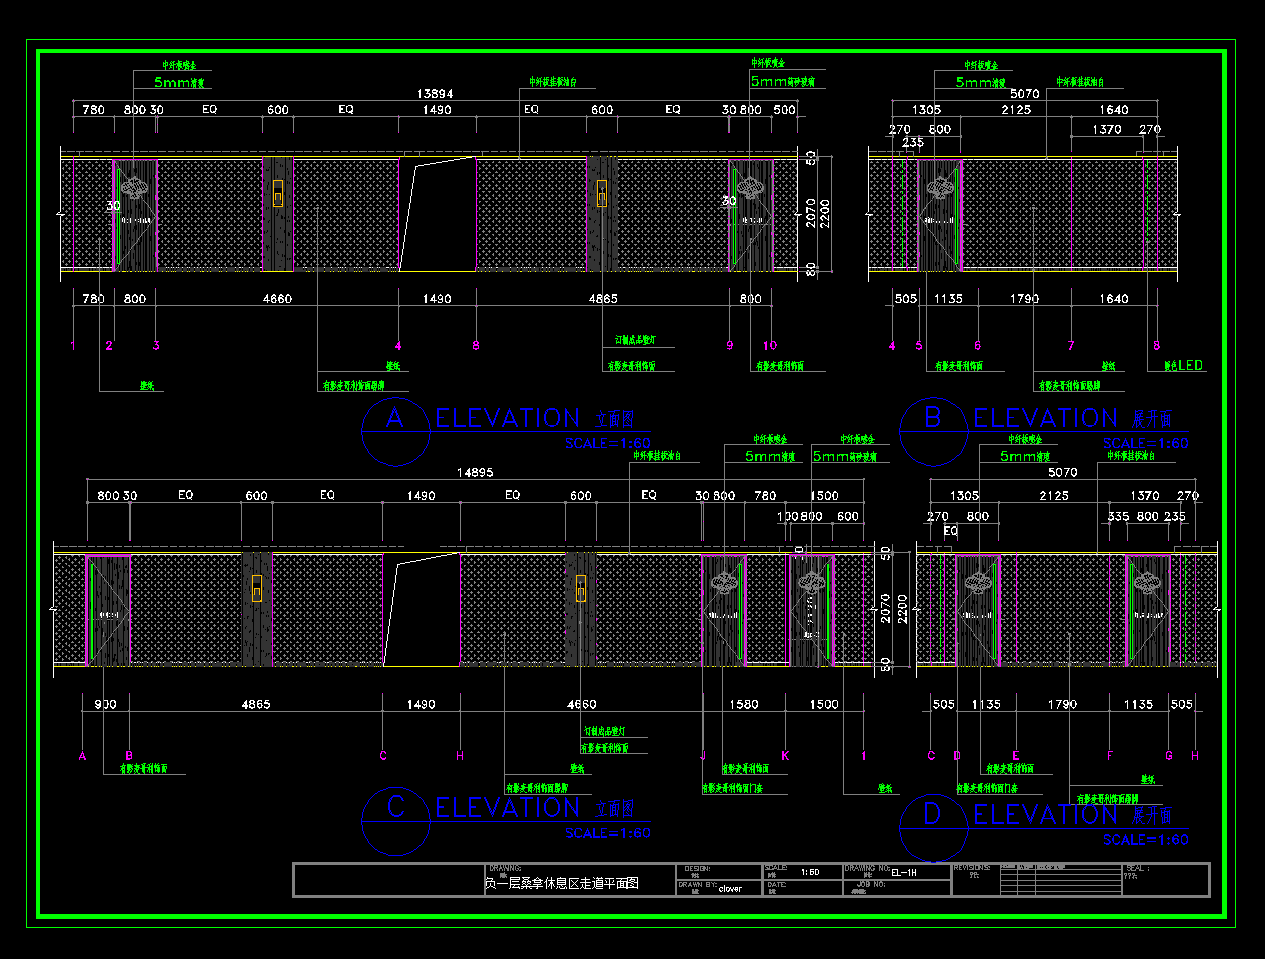Select the ELEVATION title next to marker A
Image resolution: width=1265 pixels, height=959 pixels.
508,418
